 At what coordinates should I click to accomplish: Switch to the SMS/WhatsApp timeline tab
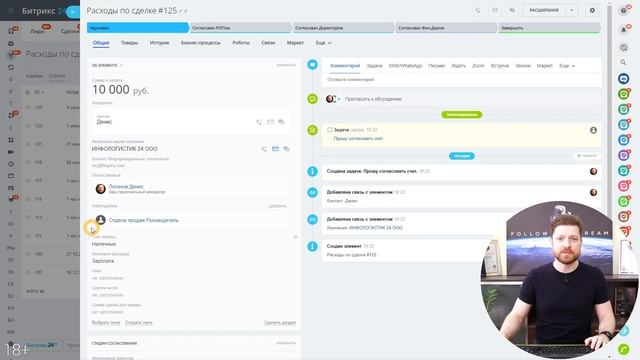pos(405,66)
